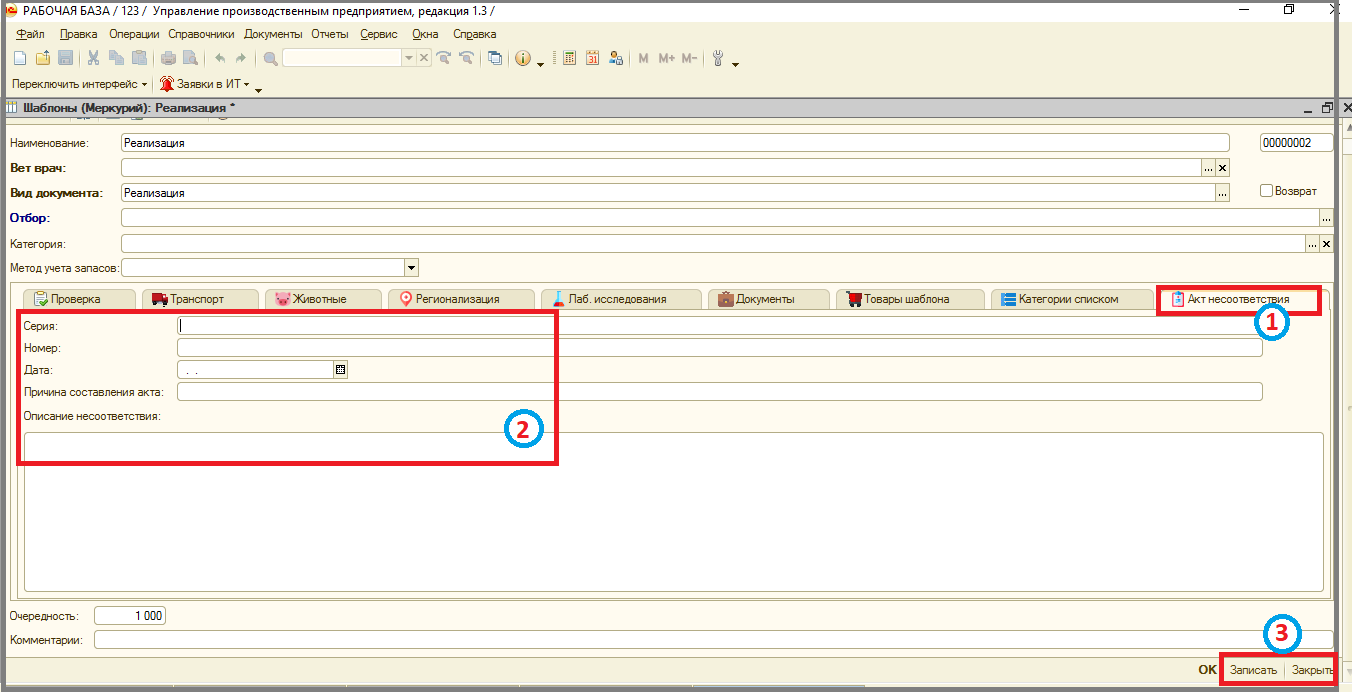
Task: Open the Операции menu
Action: [135, 34]
